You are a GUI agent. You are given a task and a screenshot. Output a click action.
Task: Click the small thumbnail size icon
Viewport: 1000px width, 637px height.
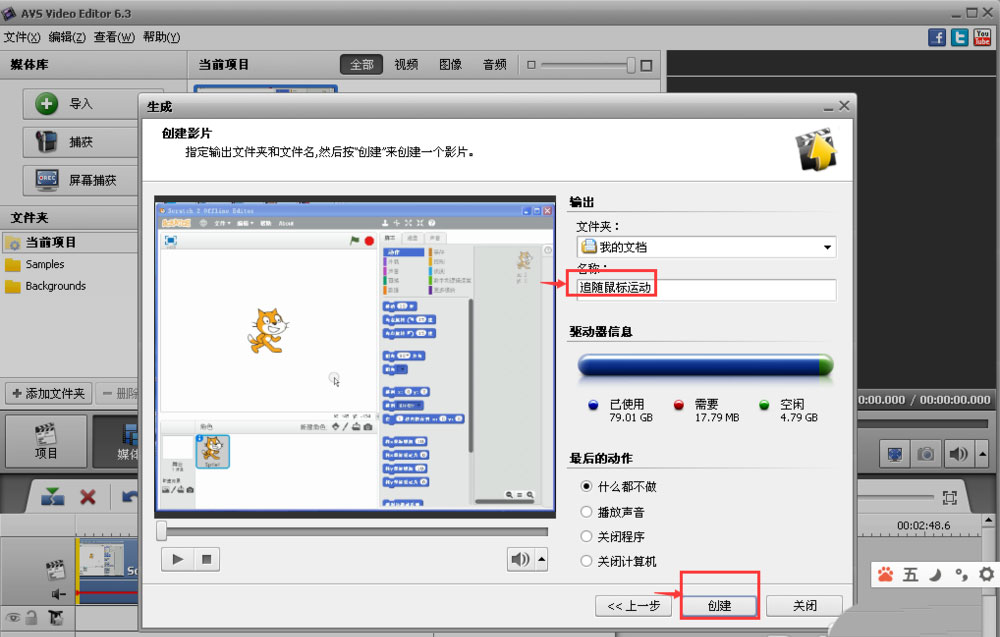pyautogui.click(x=531, y=65)
